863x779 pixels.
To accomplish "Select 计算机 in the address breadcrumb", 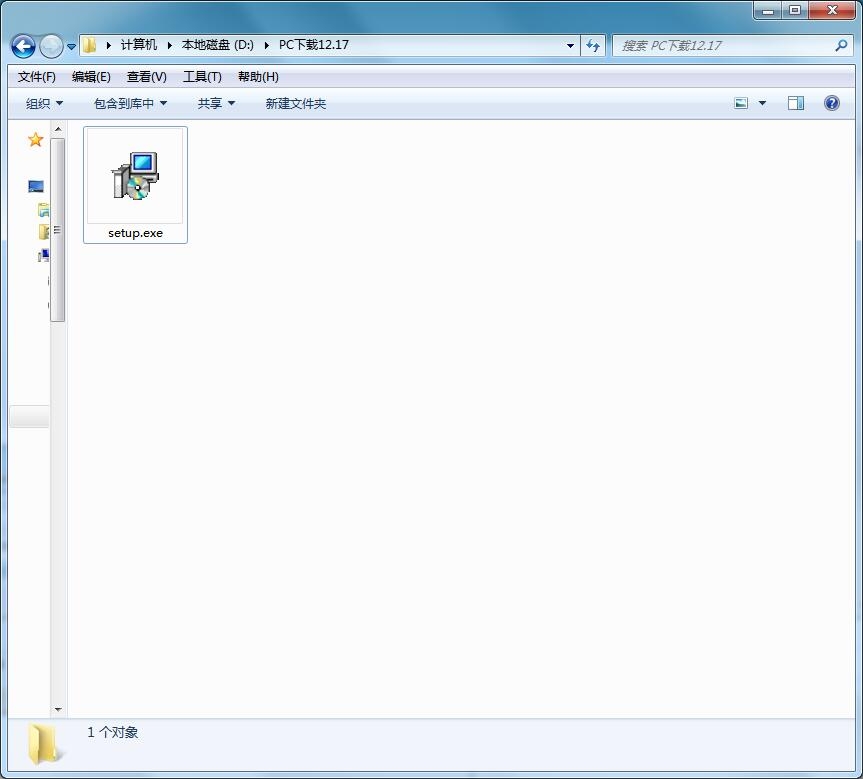I will pos(139,45).
